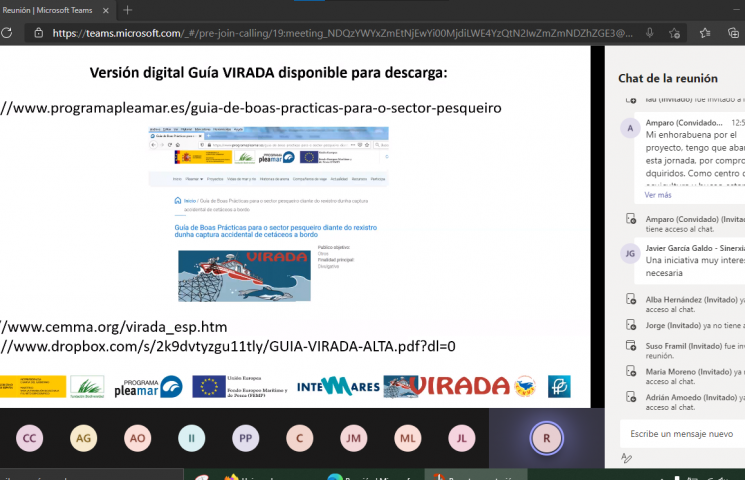This screenshot has height=480, width=745.
Task: Click the programapleamar.es guide URL on slide
Action: [x=251, y=108]
